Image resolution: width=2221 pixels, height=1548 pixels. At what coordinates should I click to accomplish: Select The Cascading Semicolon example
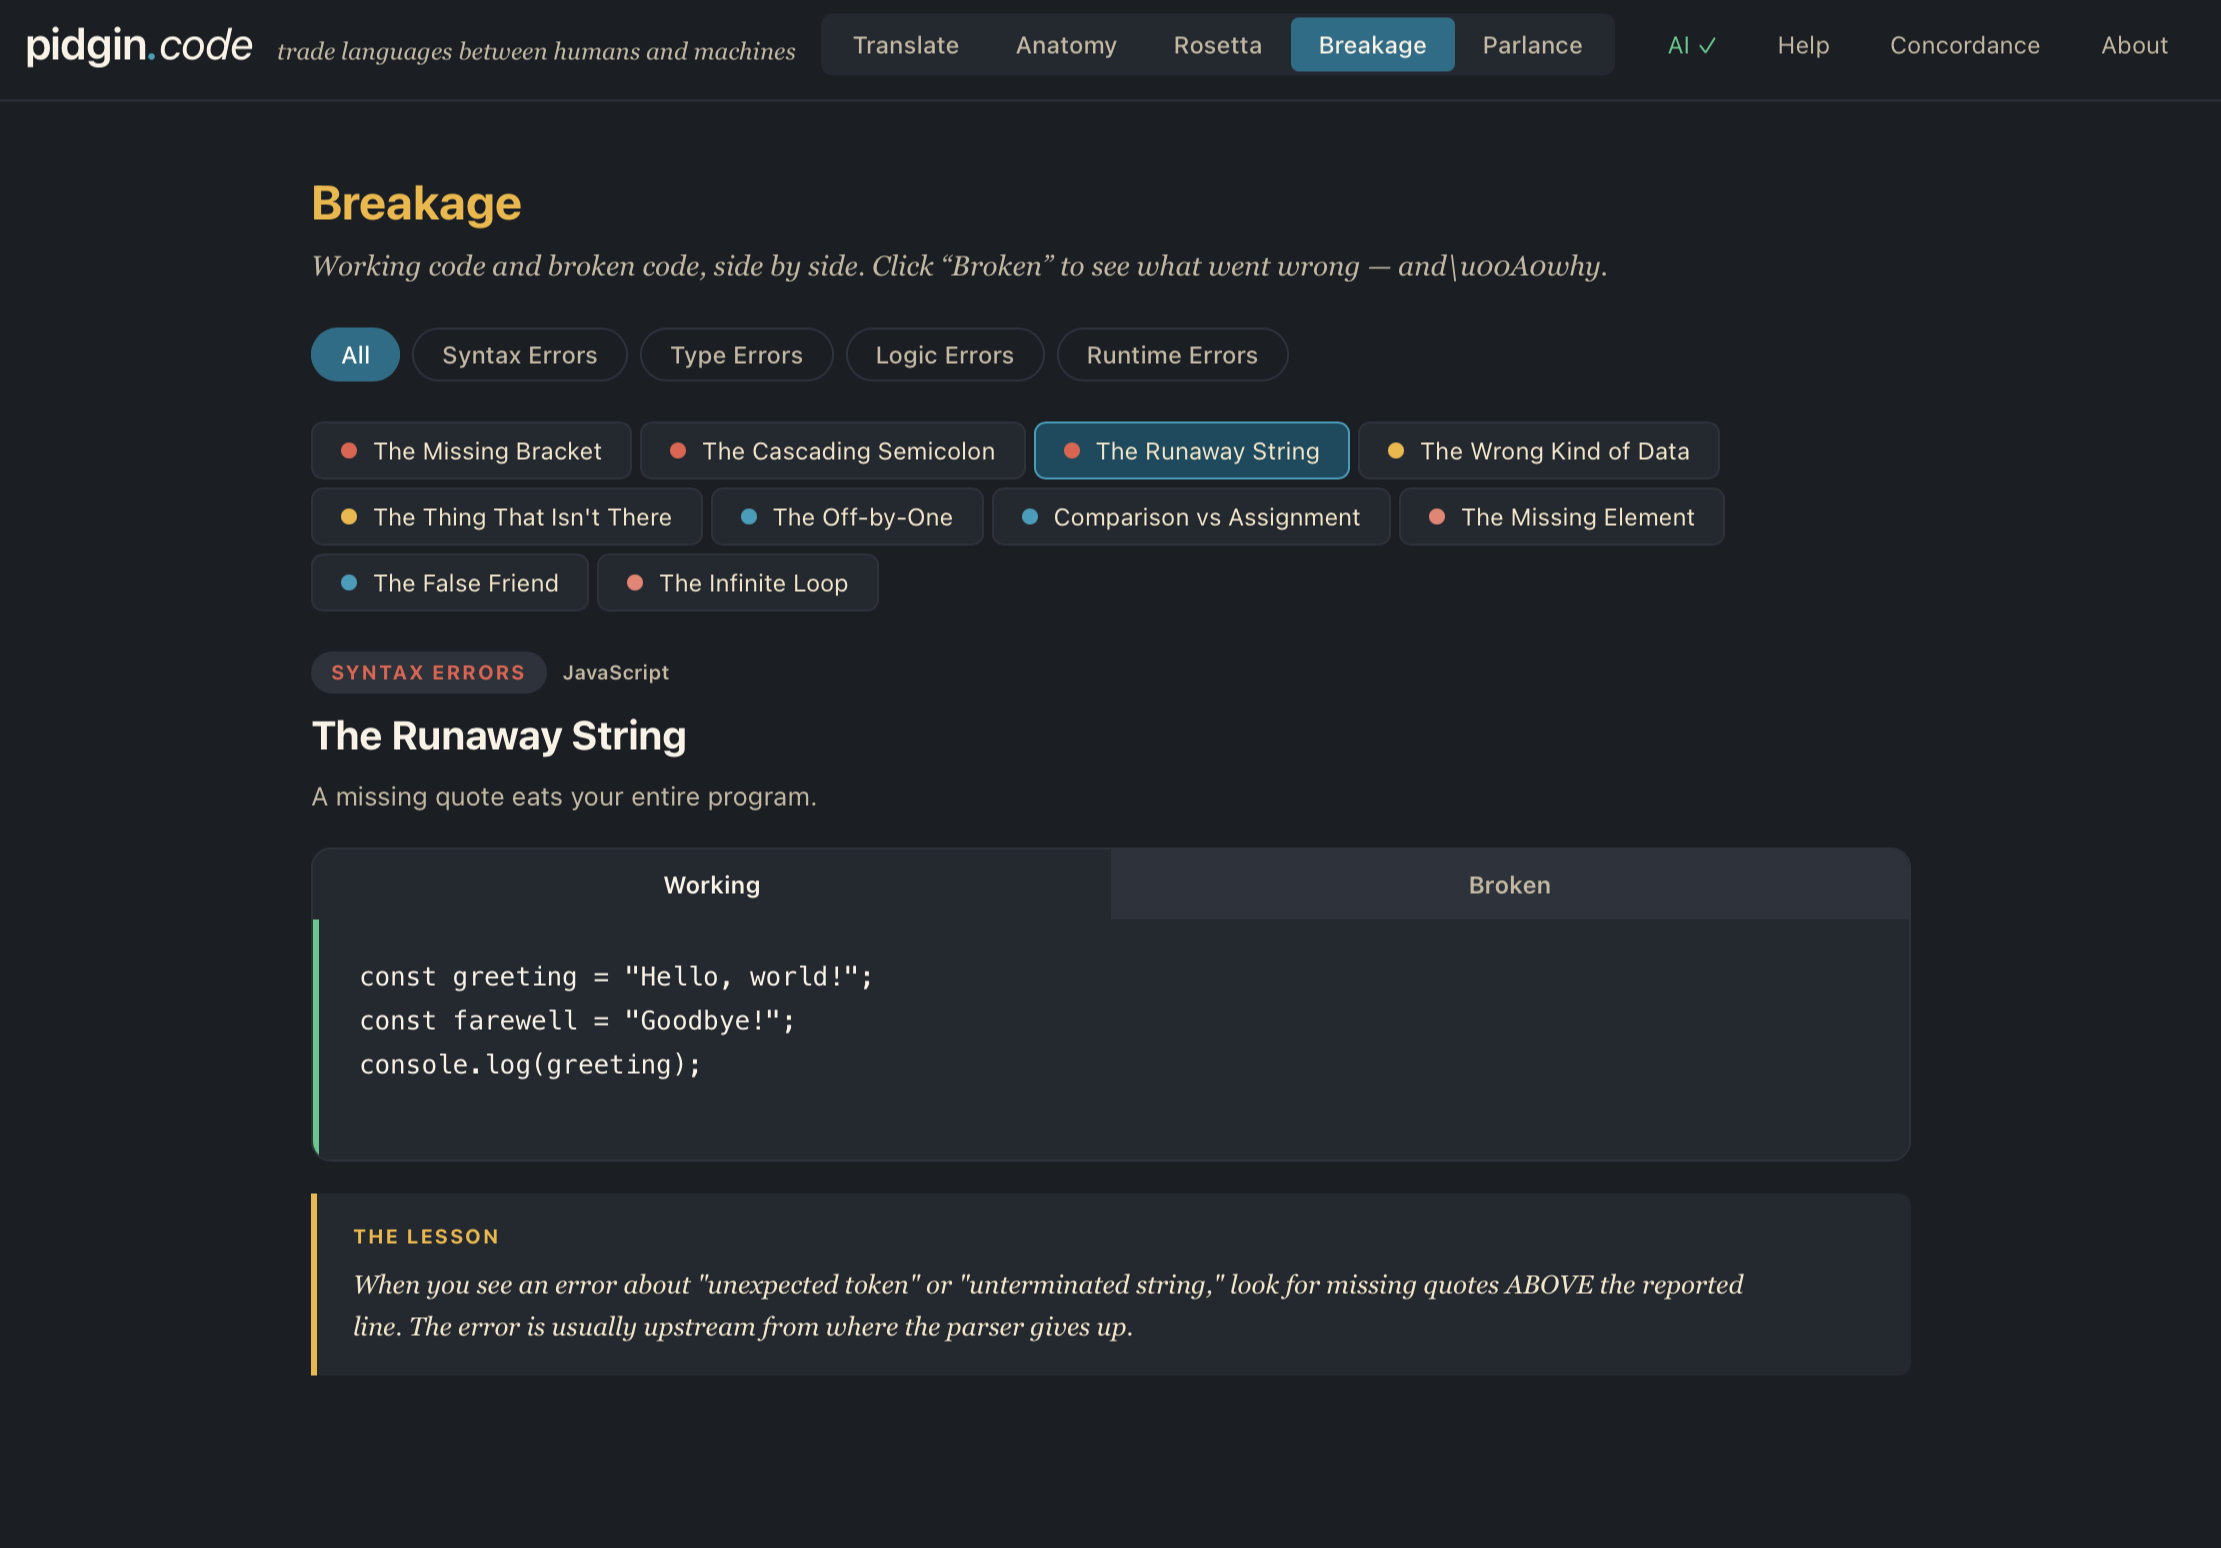coord(832,450)
